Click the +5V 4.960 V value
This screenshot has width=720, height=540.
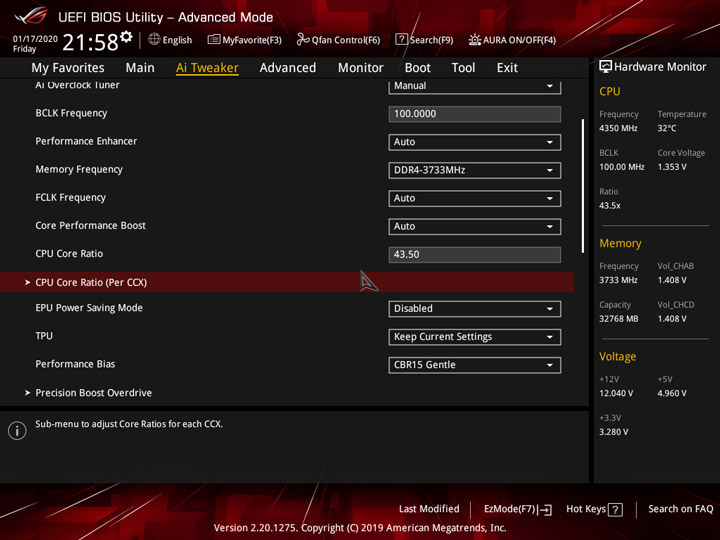[672, 394]
